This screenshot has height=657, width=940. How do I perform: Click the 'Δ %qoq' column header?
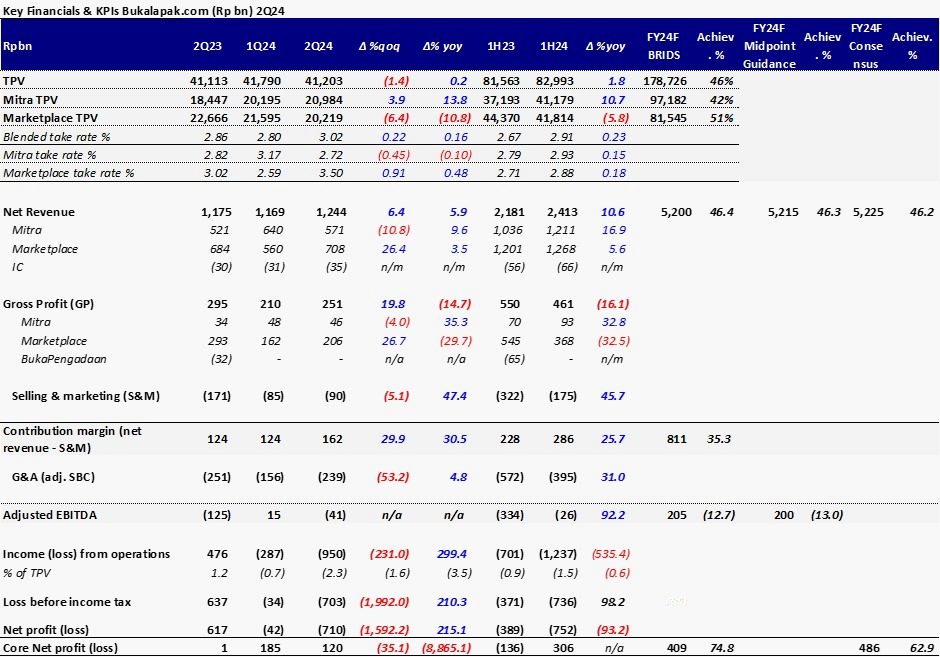379,46
